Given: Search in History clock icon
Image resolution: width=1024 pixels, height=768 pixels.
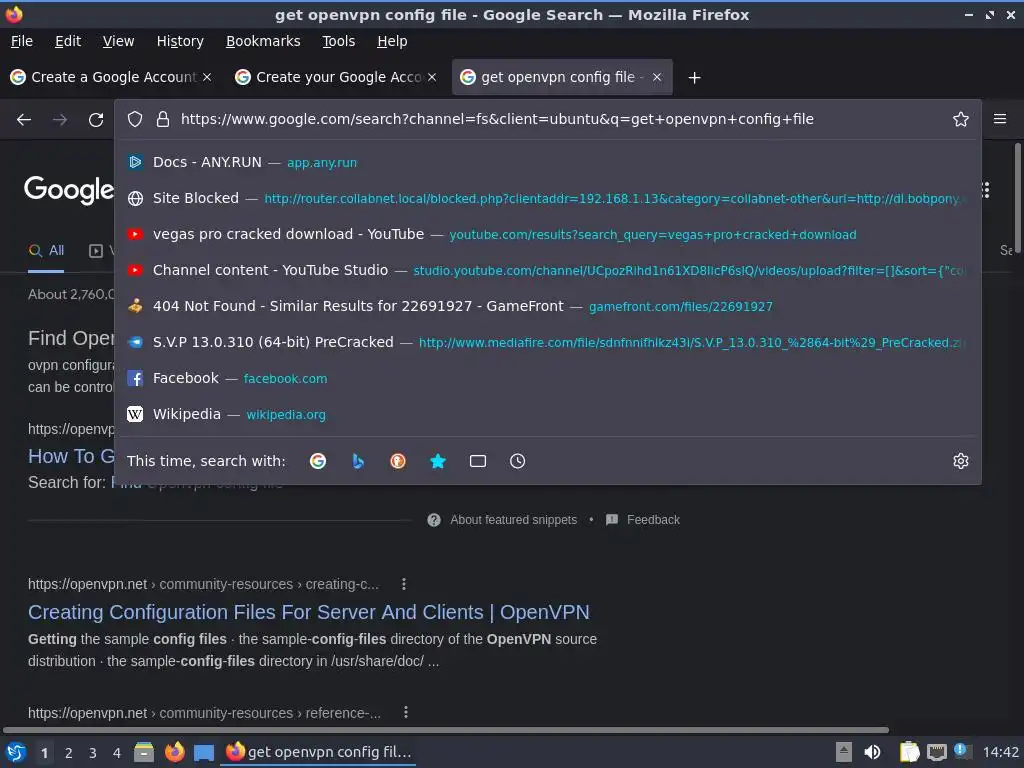Looking at the screenshot, I should click(x=517, y=461).
